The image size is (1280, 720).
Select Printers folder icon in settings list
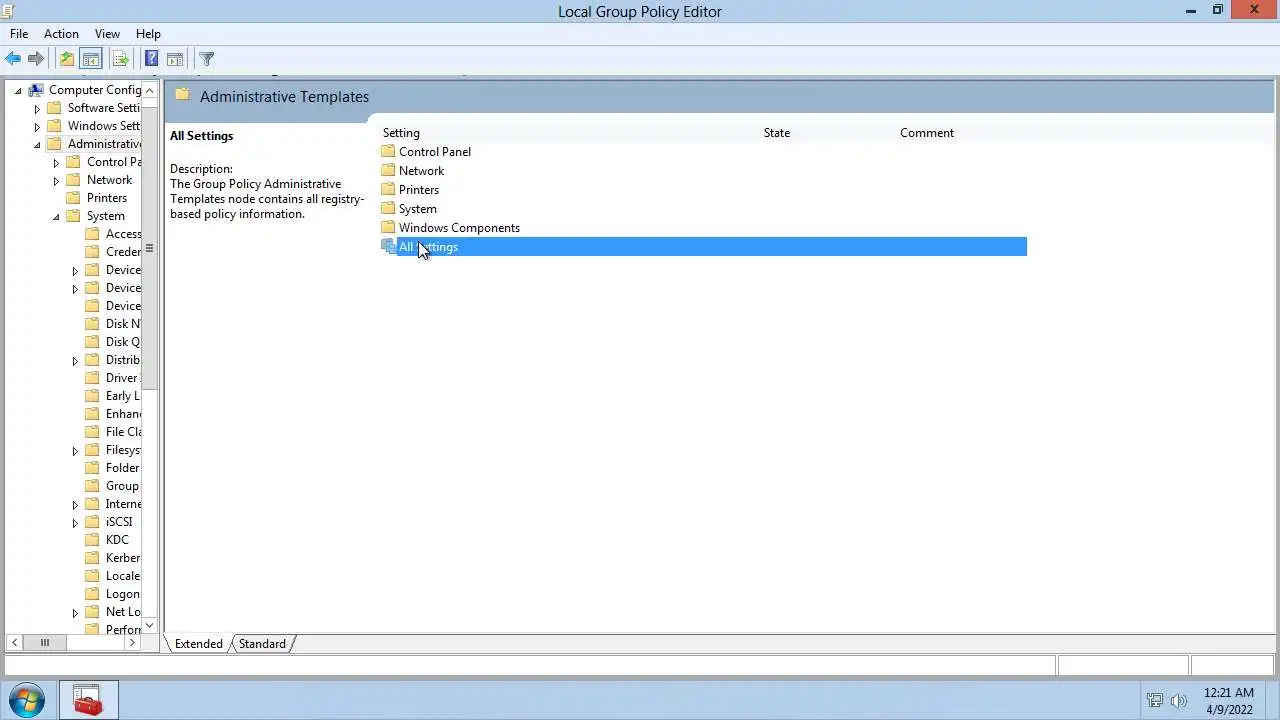click(x=389, y=189)
